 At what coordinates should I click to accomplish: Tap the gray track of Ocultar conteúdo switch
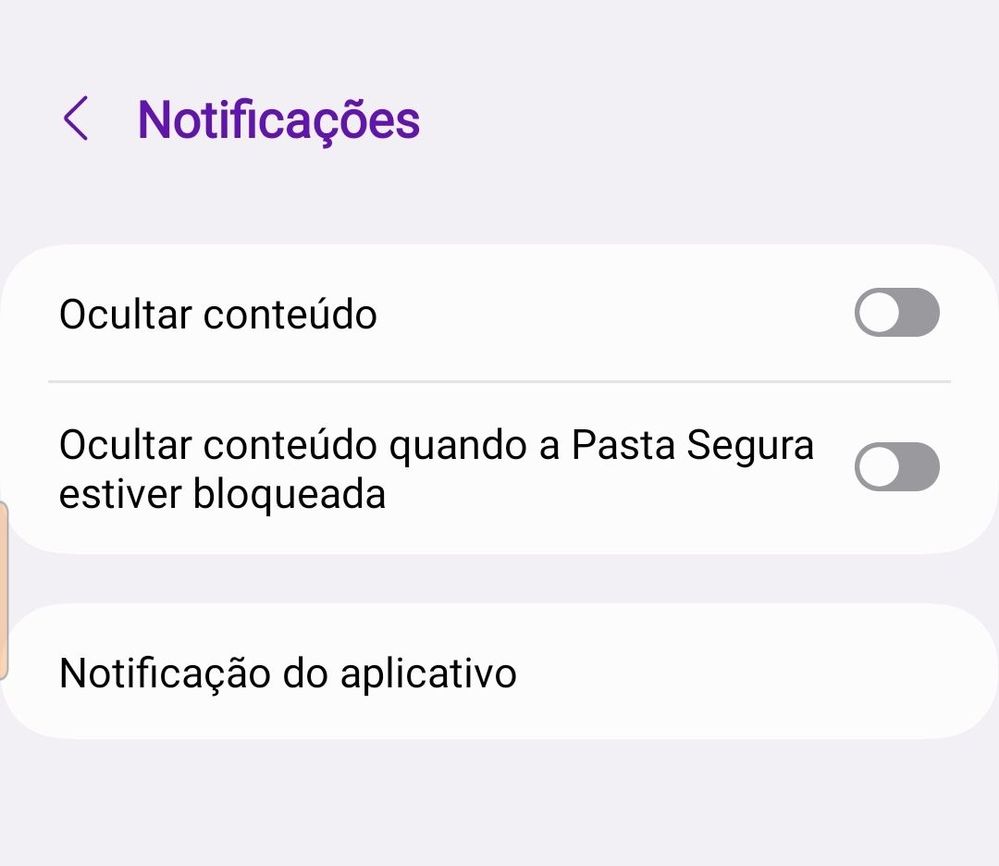[920, 312]
